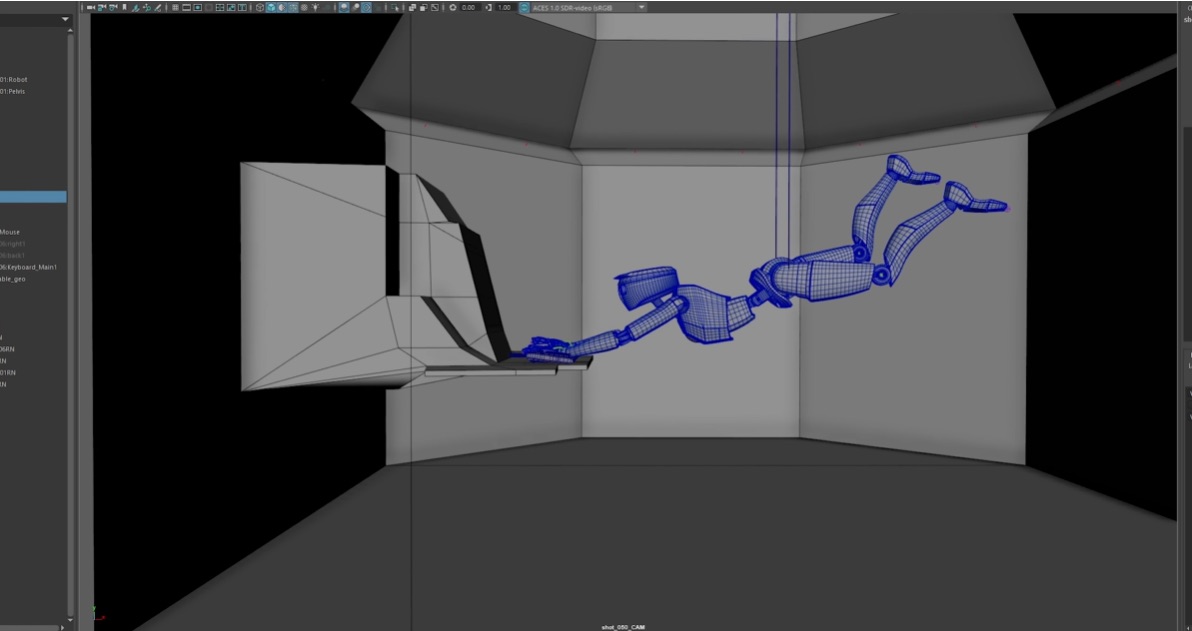Click the Isolate Select icon
The width and height of the screenshot is (1192, 631).
pyautogui.click(x=395, y=8)
